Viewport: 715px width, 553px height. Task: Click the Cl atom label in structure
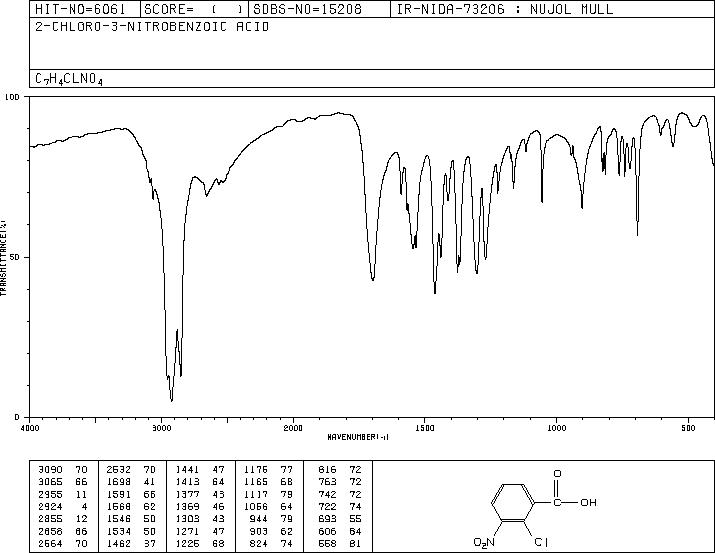click(541, 542)
